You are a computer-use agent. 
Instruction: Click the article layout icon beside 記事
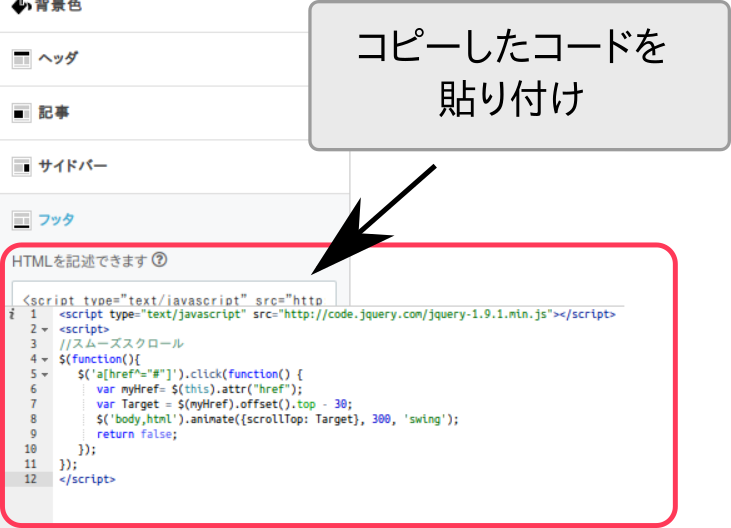click(x=21, y=113)
